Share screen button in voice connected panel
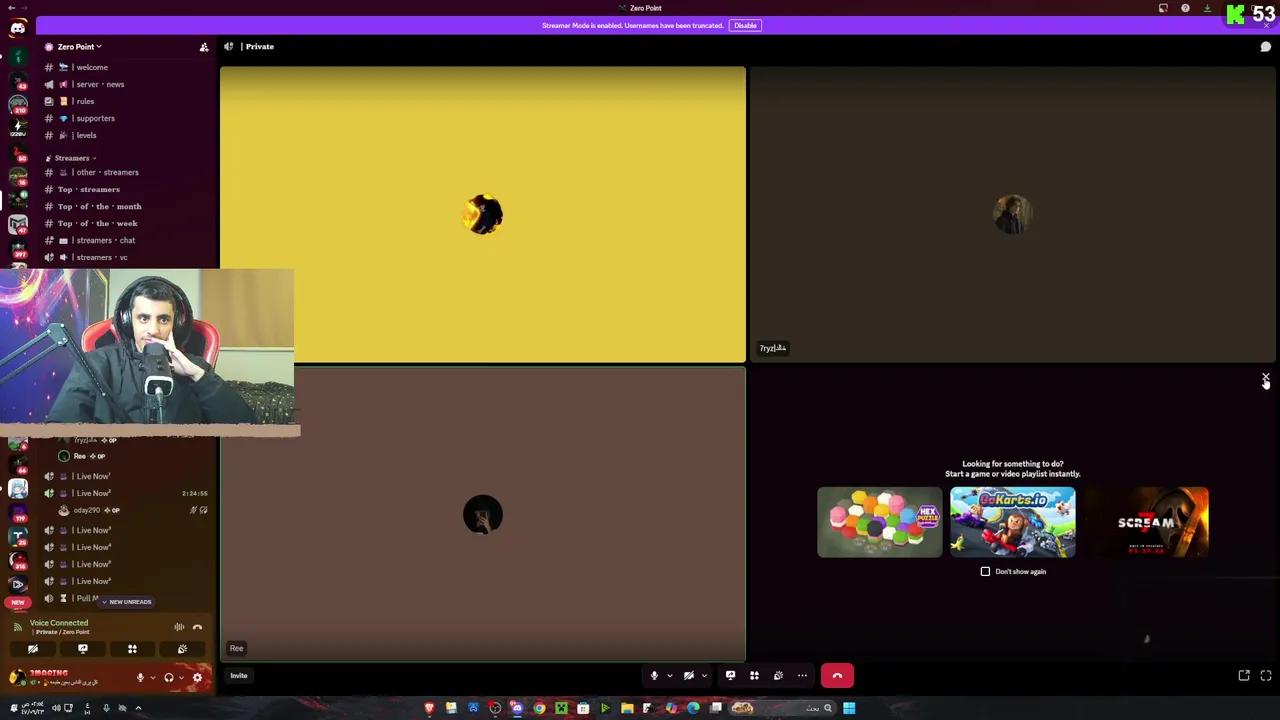 83,650
